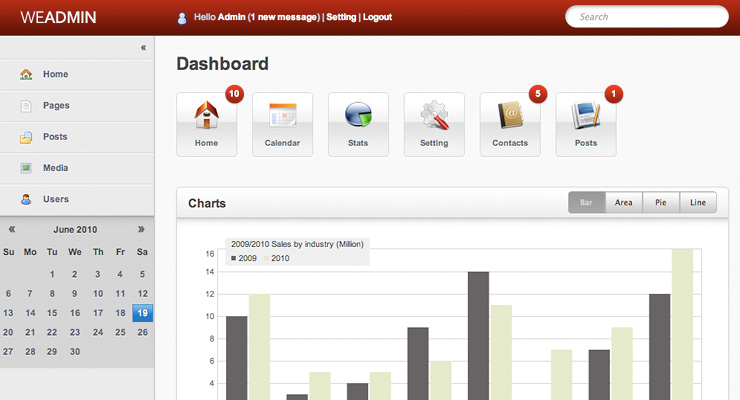Open the Setting tools icon
The height and width of the screenshot is (400, 740).
point(434,118)
